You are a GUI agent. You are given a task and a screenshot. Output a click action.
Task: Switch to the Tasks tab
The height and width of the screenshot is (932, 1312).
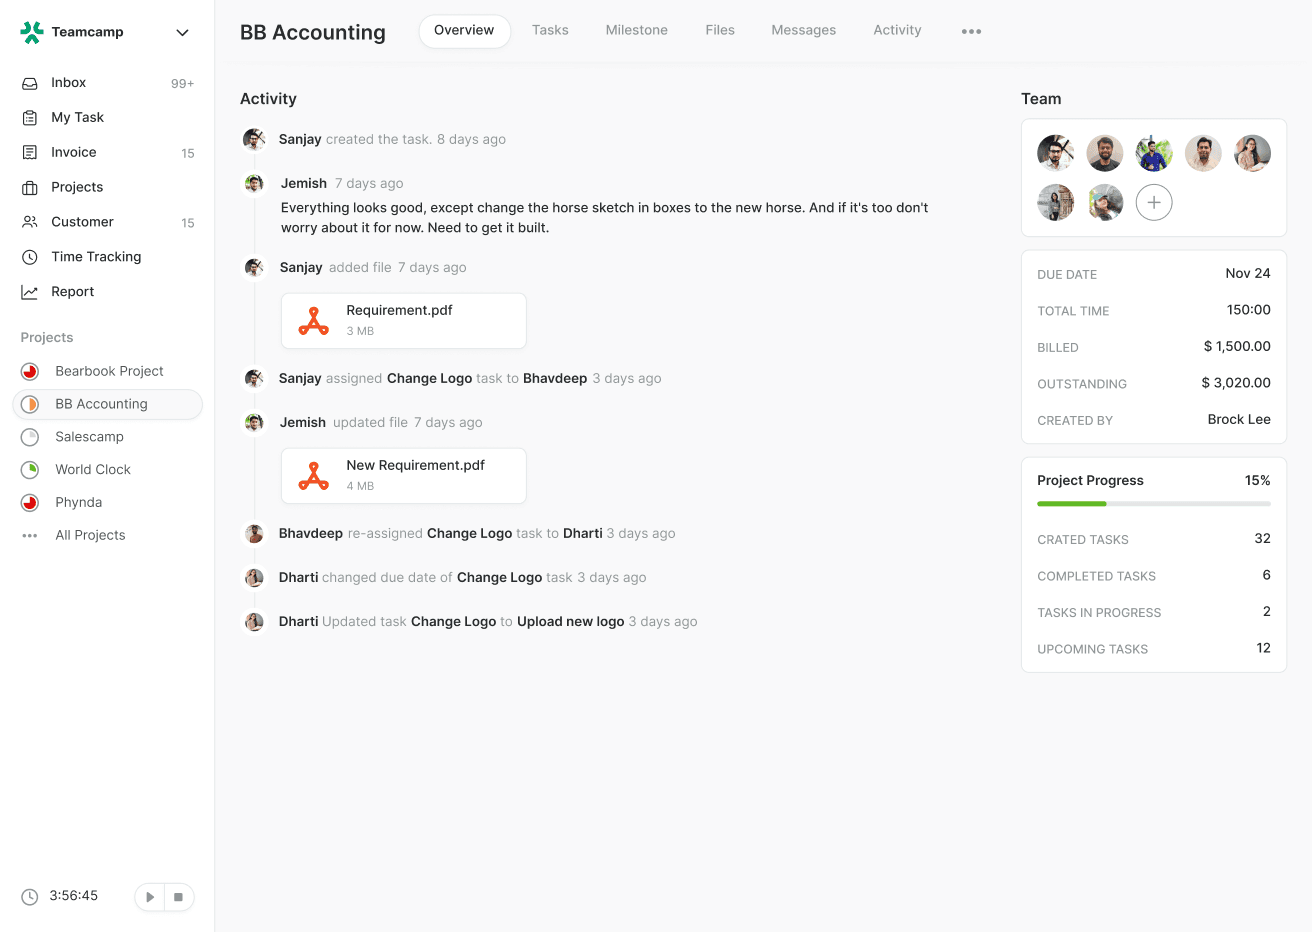click(x=550, y=30)
